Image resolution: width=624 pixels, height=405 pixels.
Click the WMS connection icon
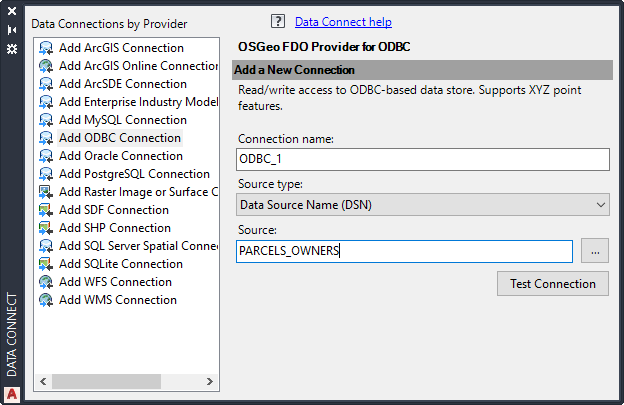46,300
